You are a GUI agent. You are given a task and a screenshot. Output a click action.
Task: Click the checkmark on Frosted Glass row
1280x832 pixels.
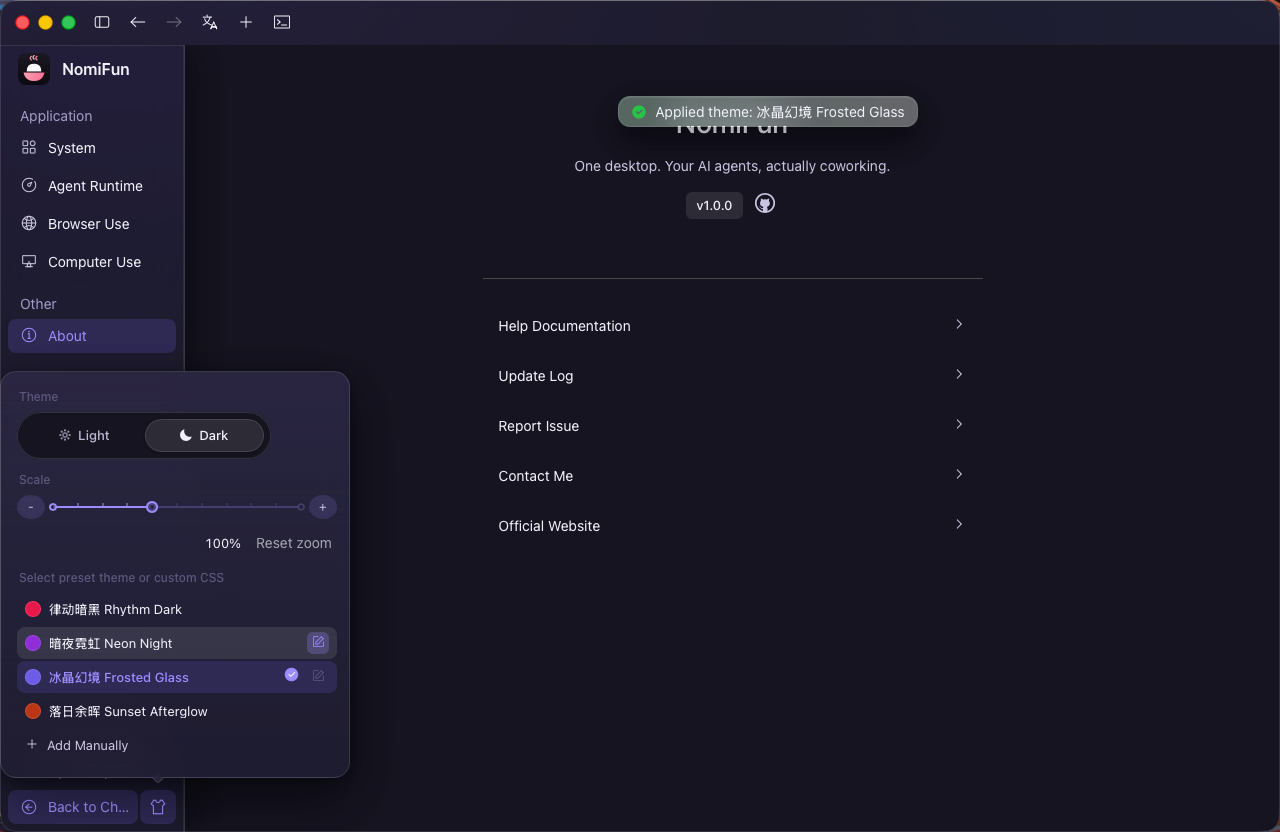(291, 675)
